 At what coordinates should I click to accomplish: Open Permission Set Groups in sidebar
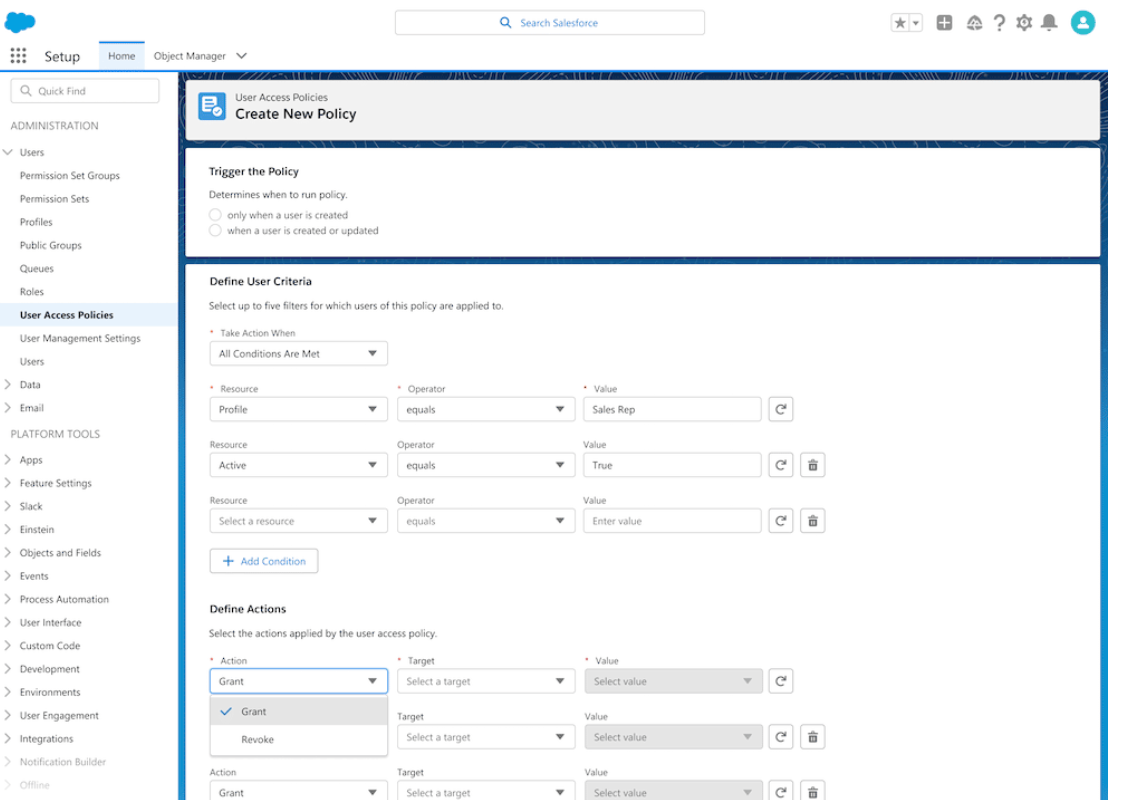[70, 175]
